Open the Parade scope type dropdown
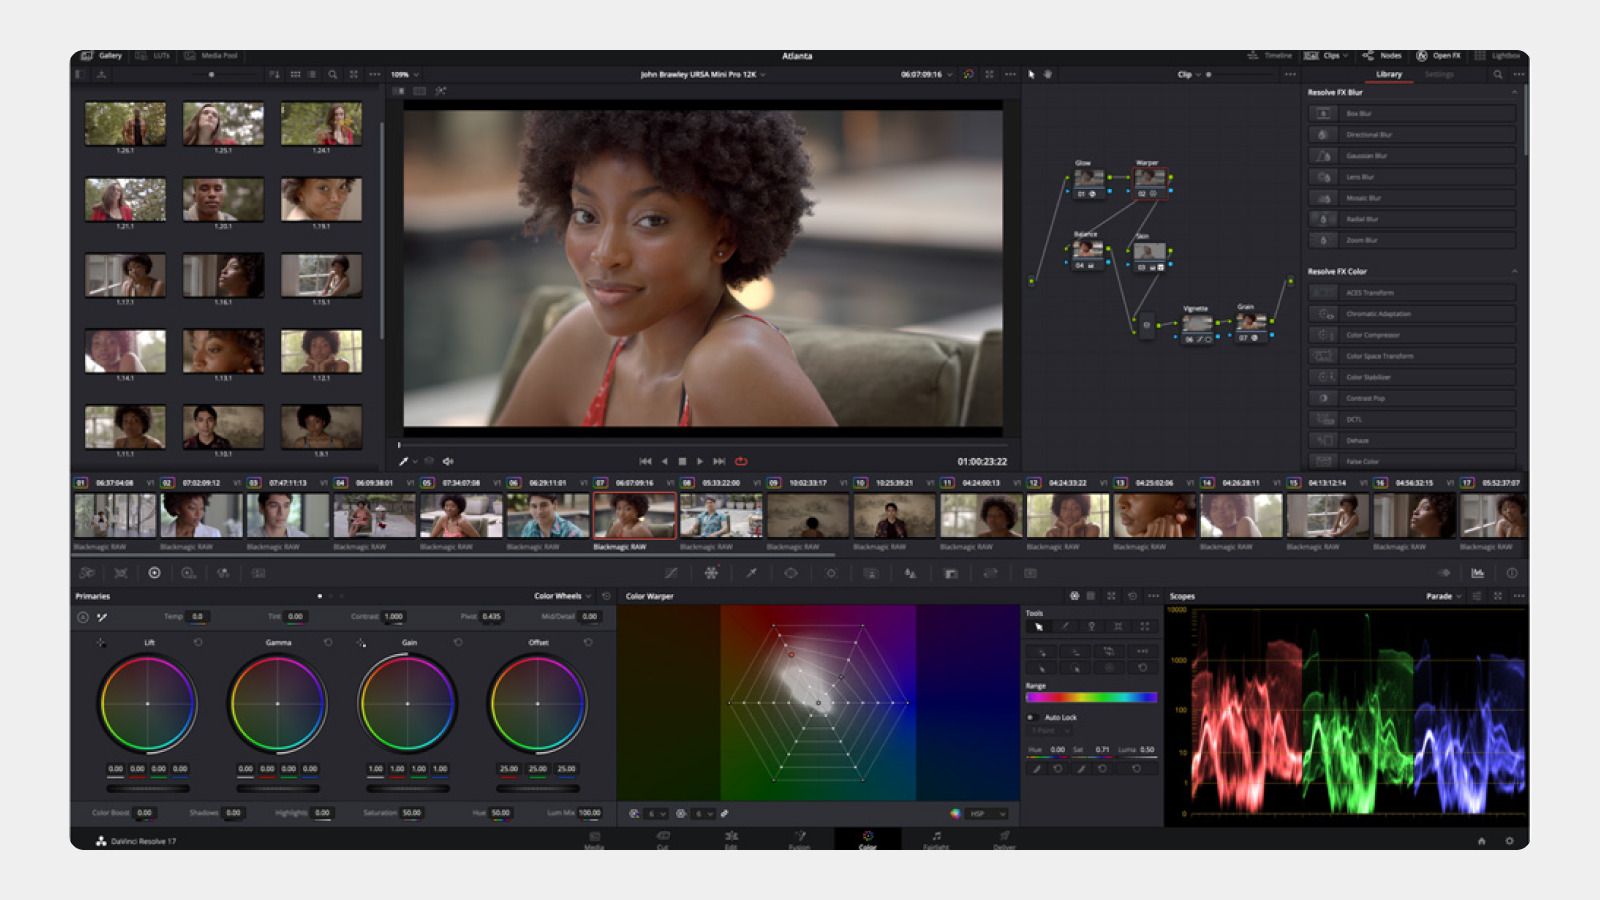 point(1444,596)
